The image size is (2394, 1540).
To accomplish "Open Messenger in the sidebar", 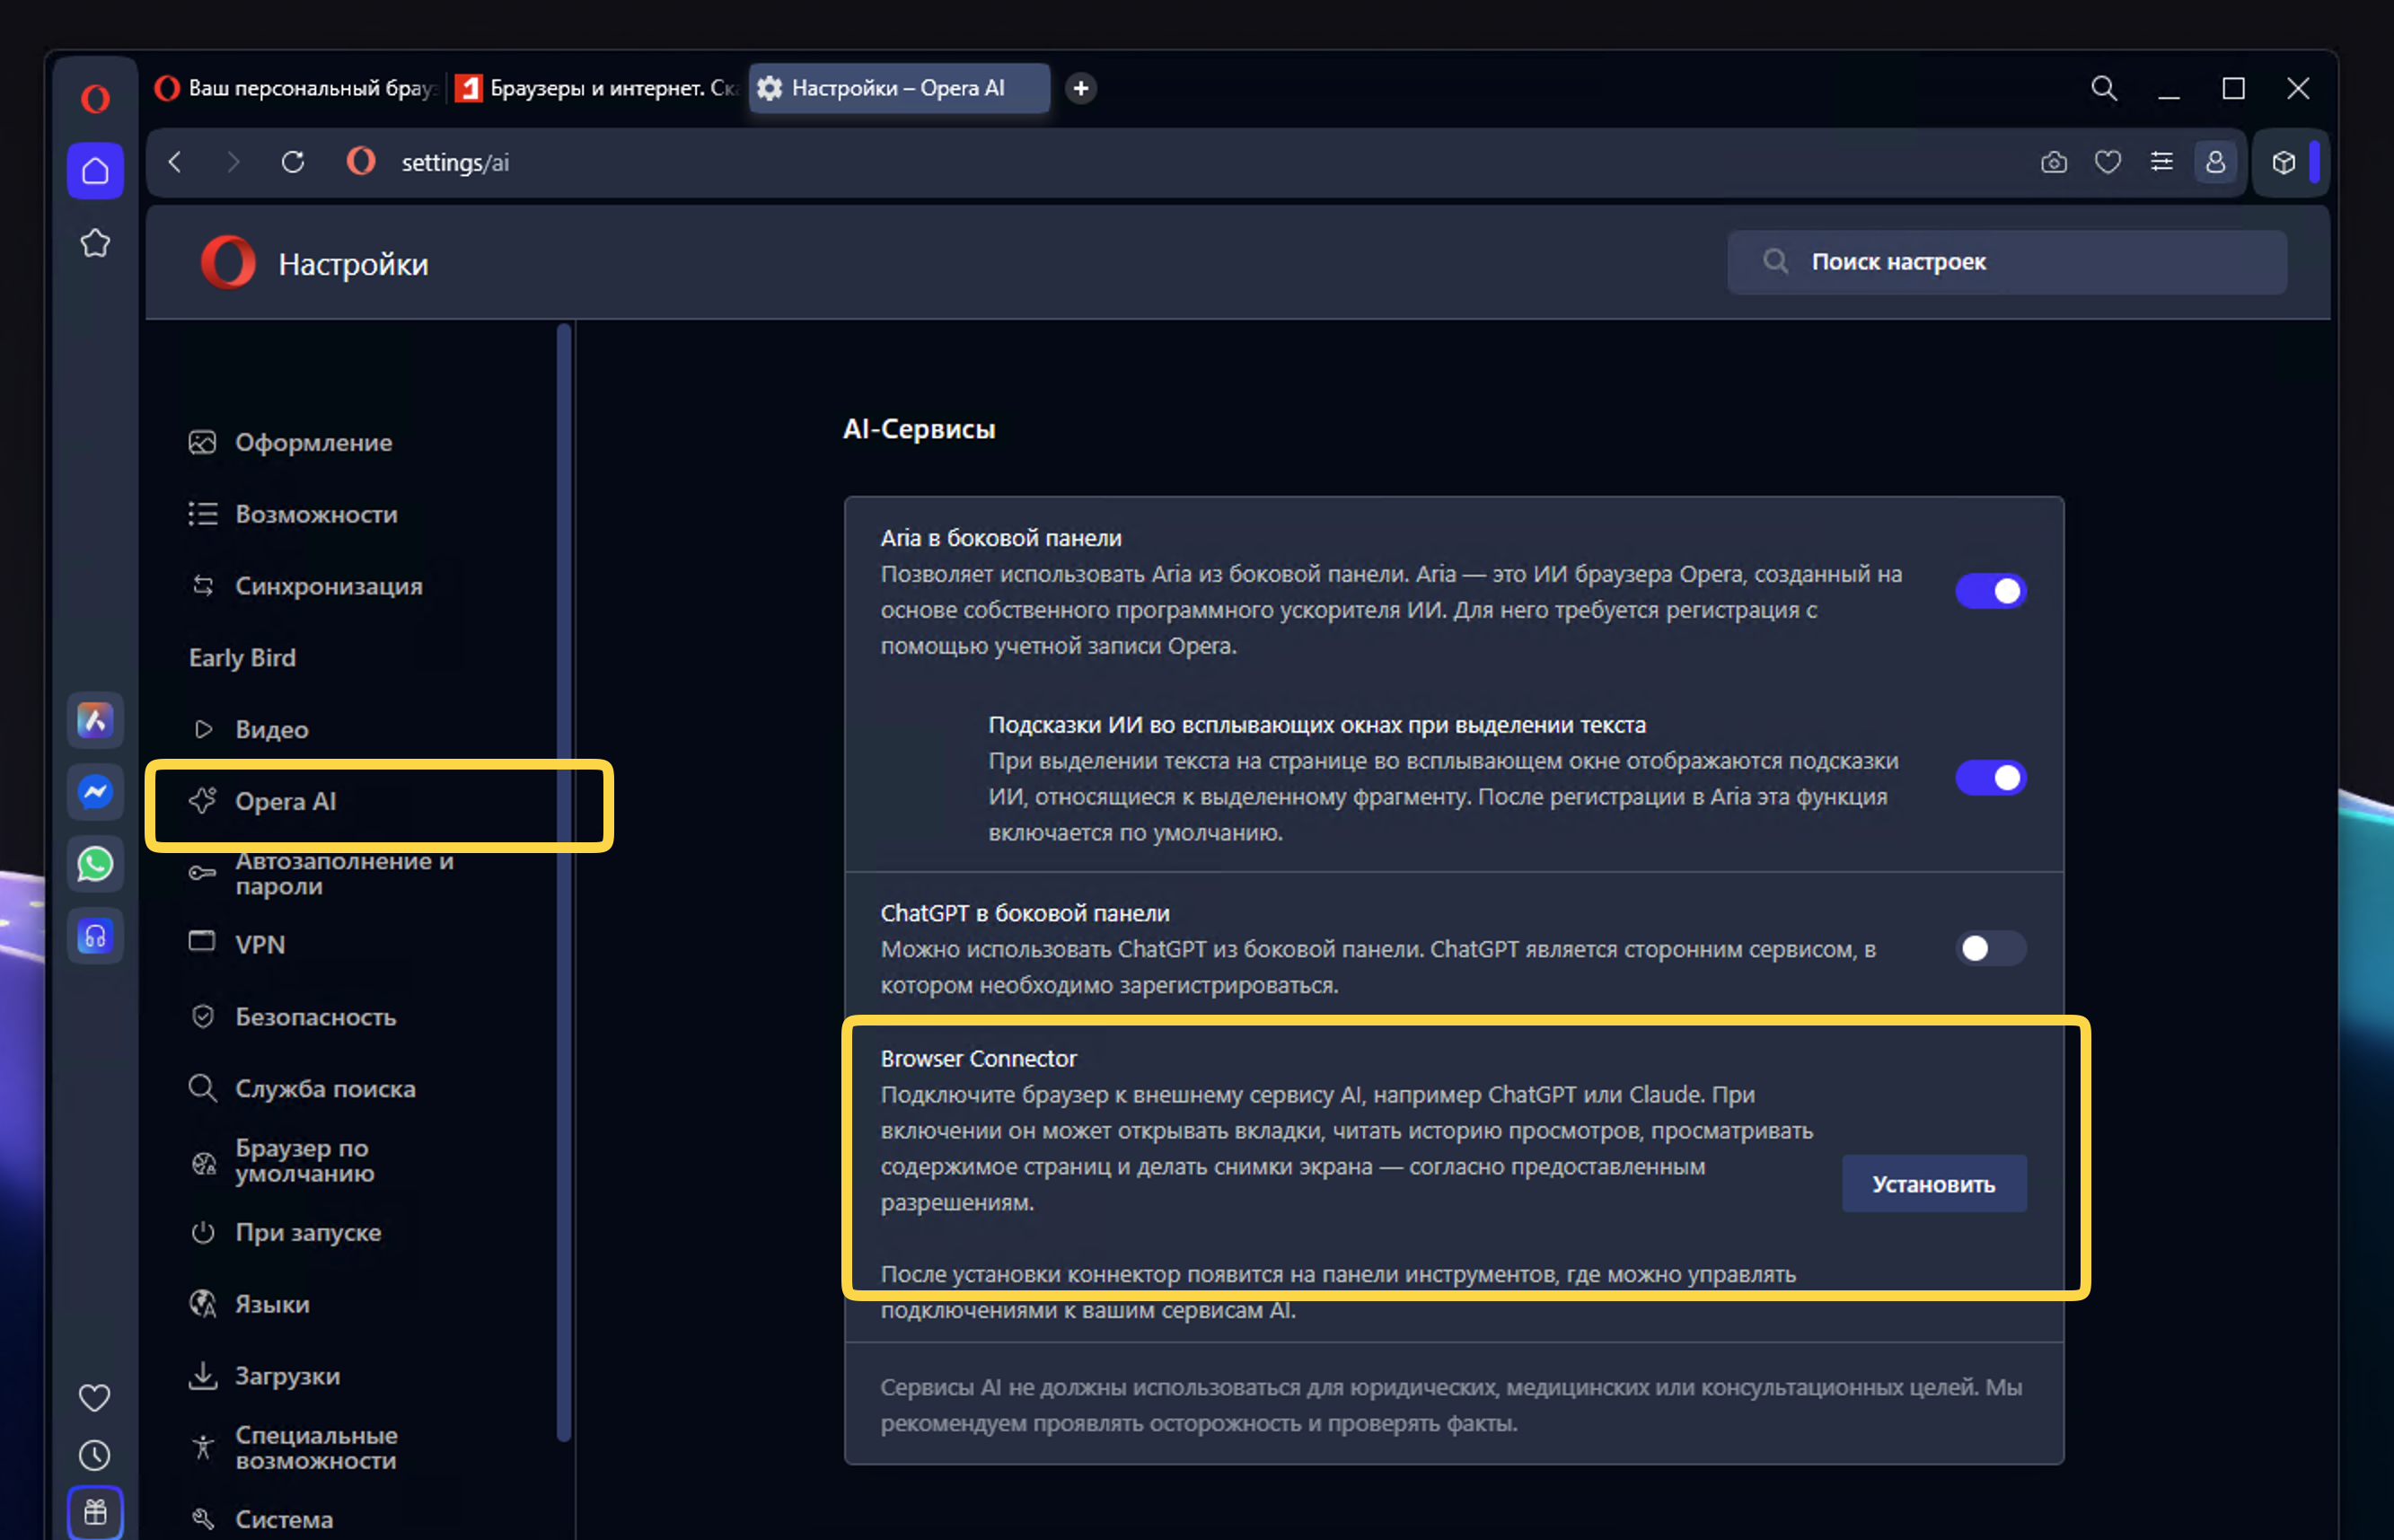I will (95, 792).
